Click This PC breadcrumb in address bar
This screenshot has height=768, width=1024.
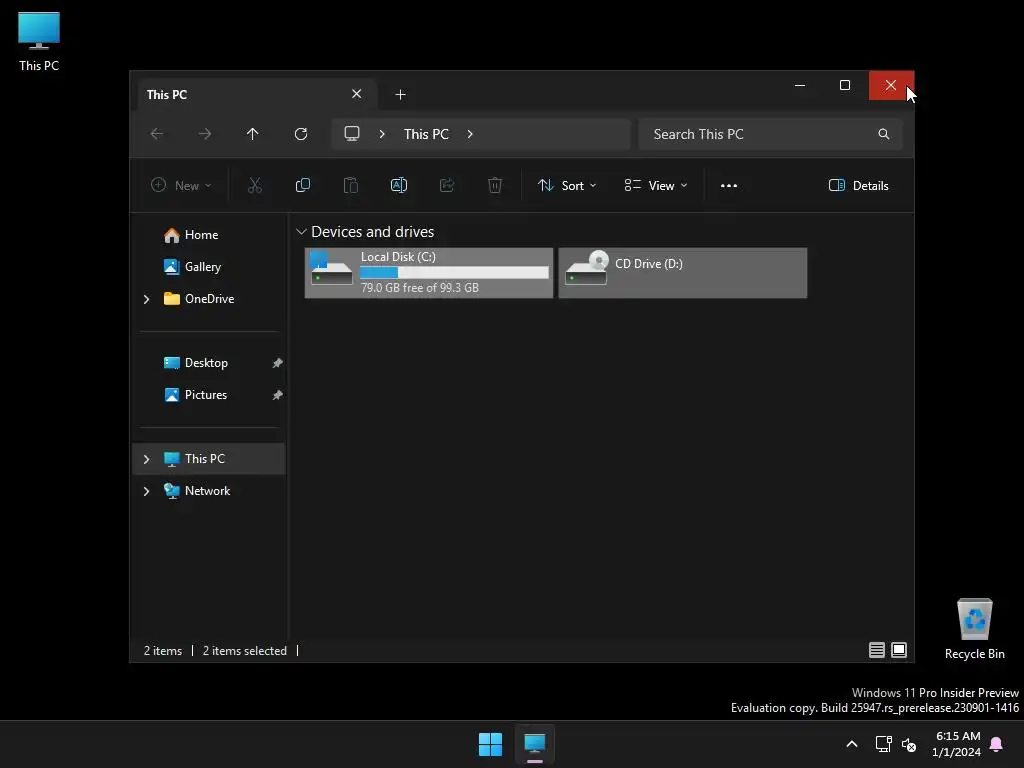(426, 134)
